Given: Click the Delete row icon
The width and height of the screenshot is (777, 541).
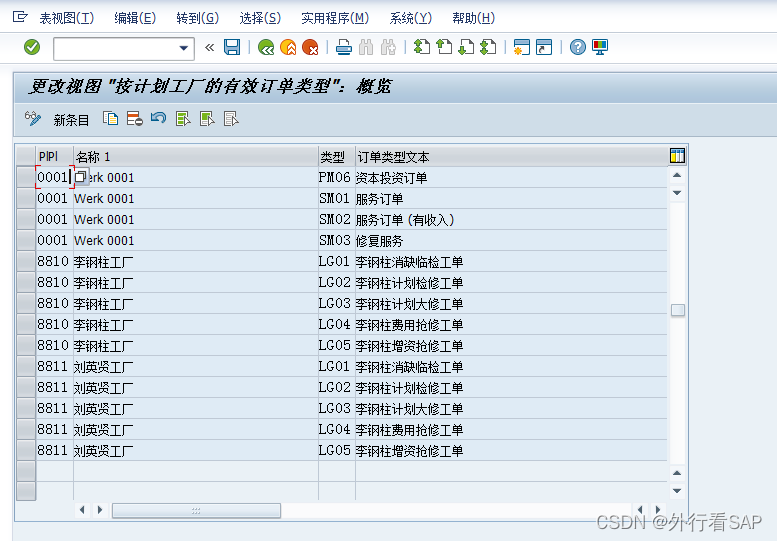Looking at the screenshot, I should coord(134,119).
